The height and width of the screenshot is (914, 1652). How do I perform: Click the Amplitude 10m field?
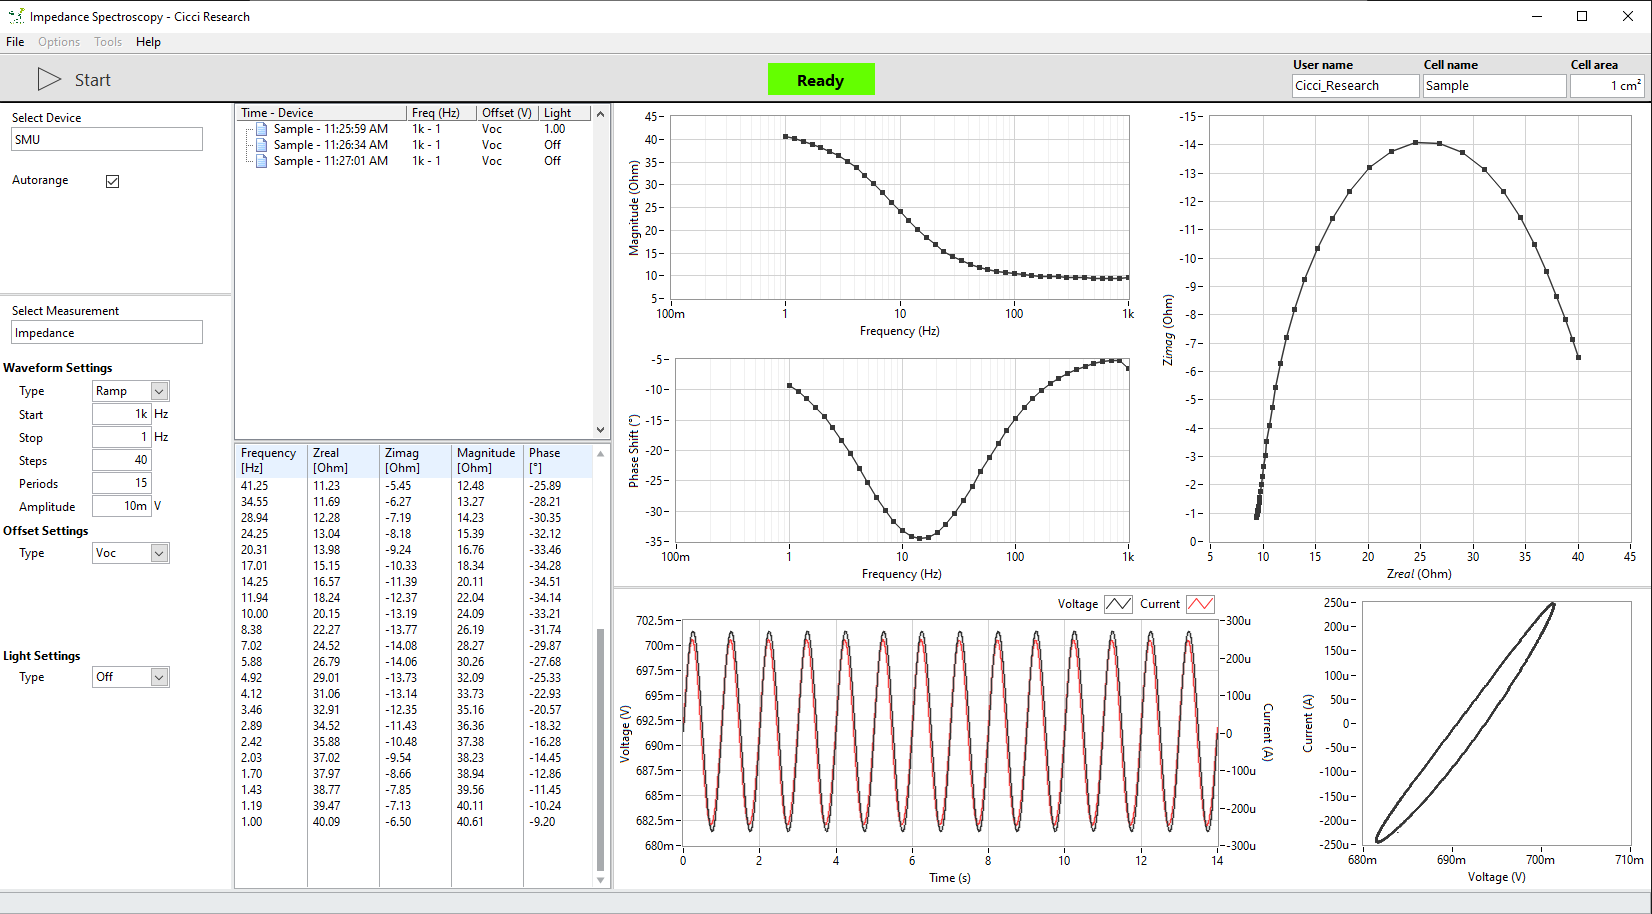pos(121,506)
